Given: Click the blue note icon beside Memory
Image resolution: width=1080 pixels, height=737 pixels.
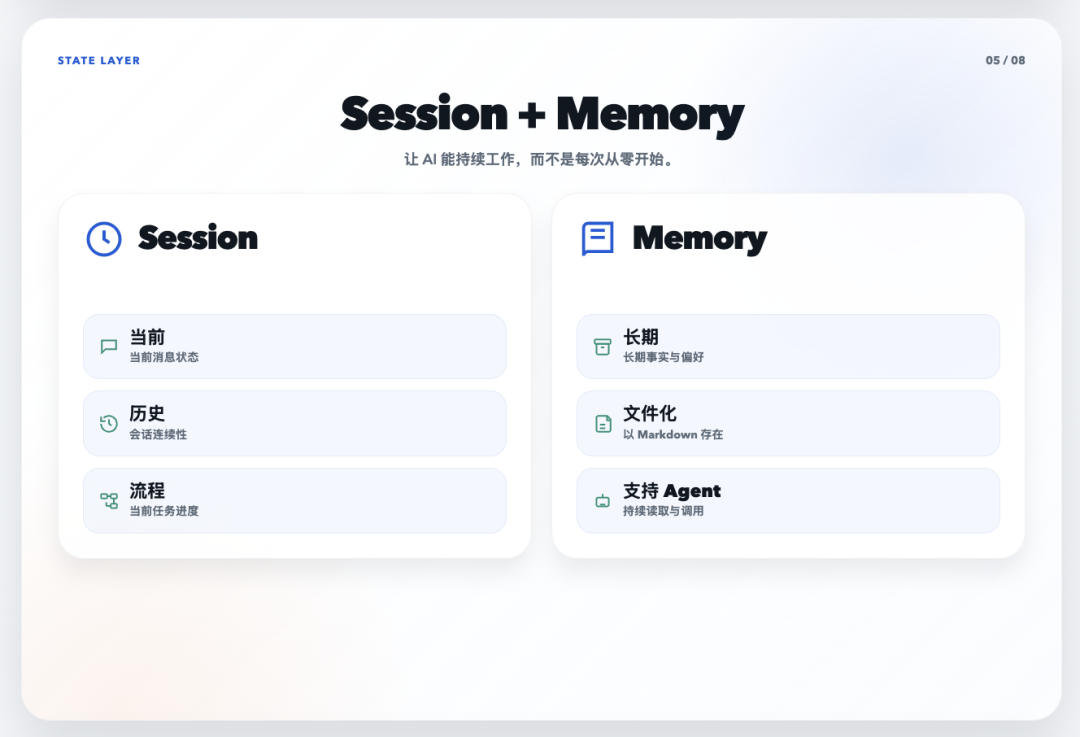Looking at the screenshot, I should coord(597,239).
